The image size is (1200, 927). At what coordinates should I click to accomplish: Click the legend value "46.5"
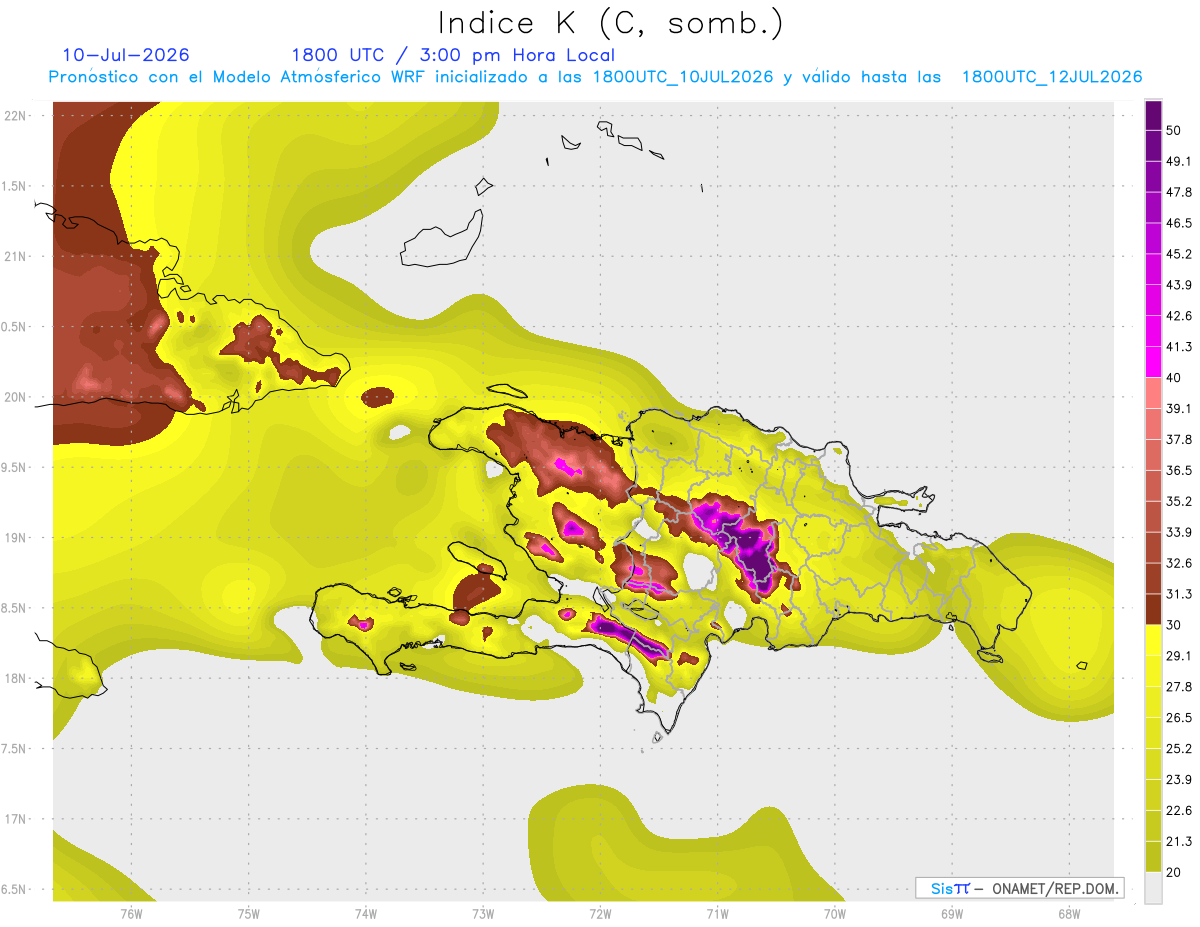tap(1179, 223)
